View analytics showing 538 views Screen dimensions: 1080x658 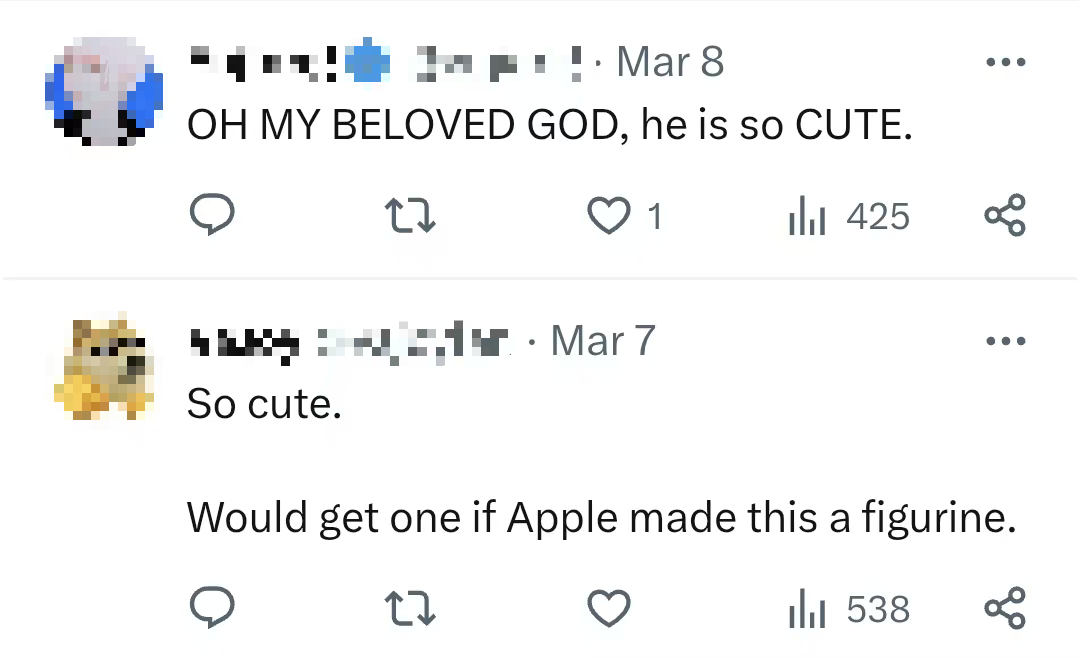tap(849, 608)
